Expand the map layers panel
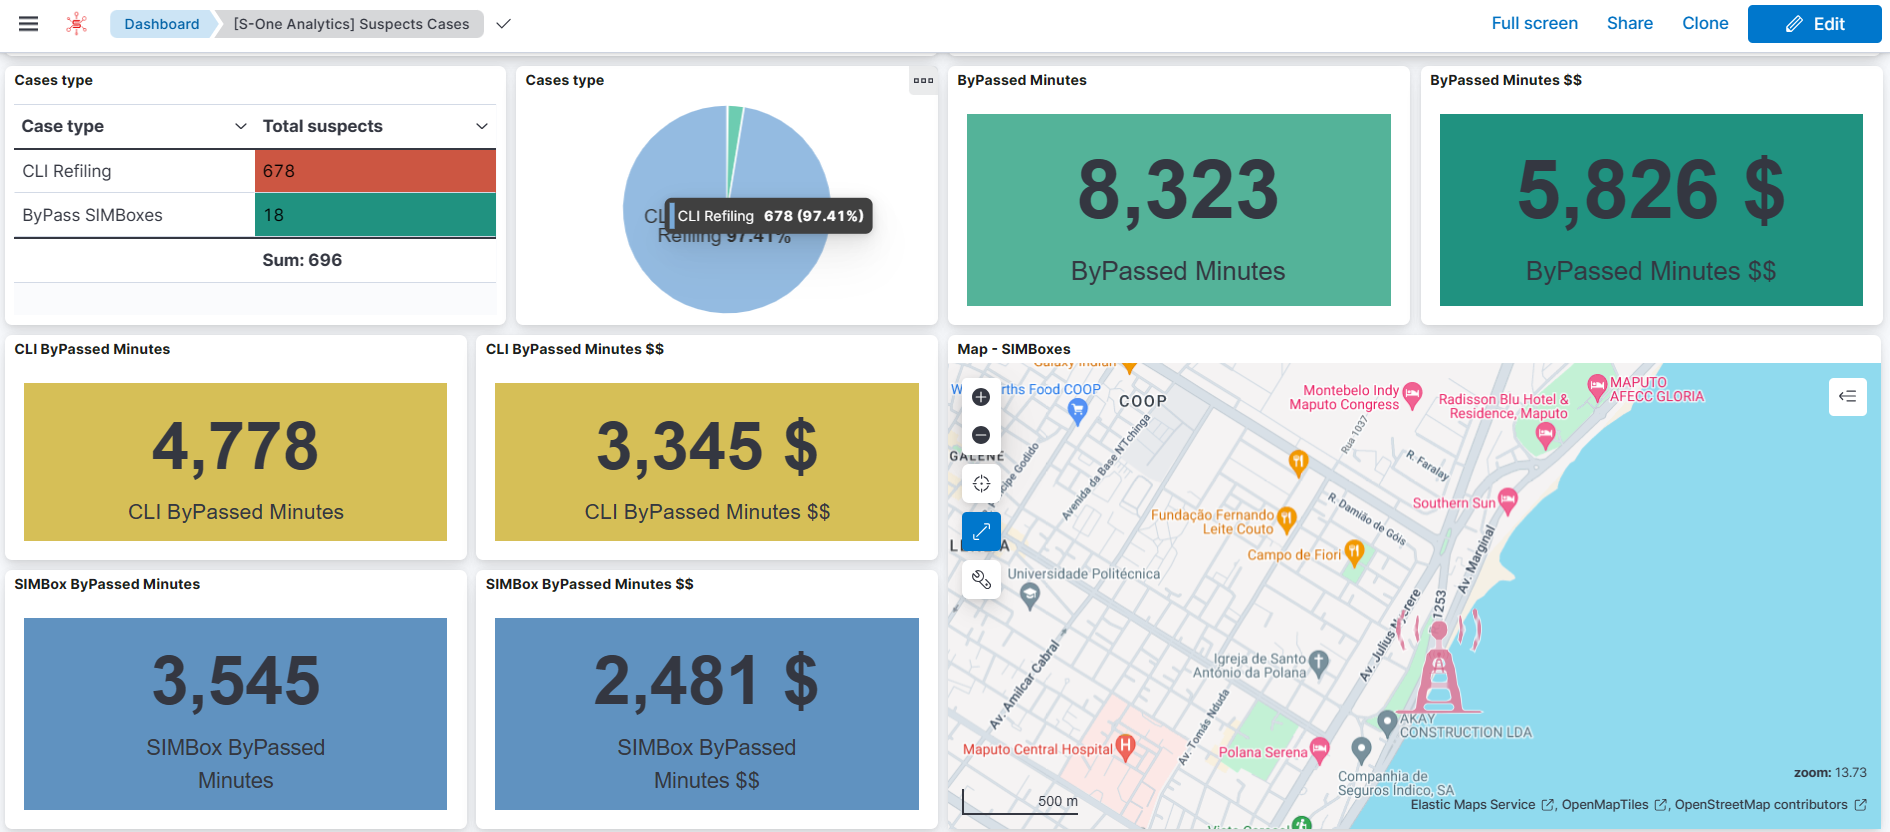The image size is (1890, 832). click(1847, 397)
